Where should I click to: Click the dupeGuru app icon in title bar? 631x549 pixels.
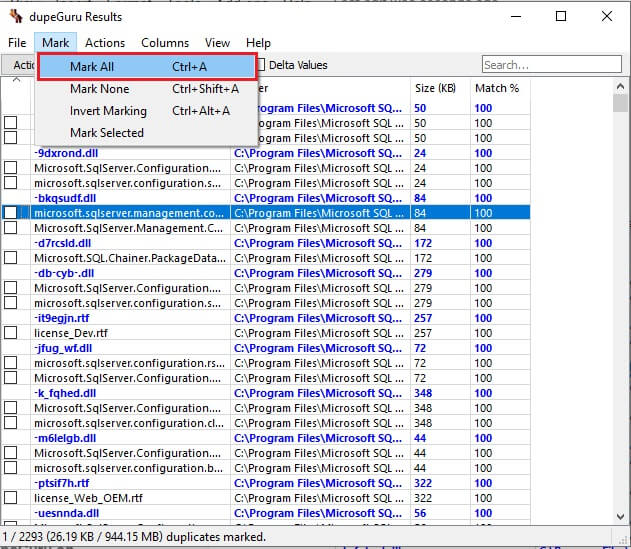click(x=16, y=17)
